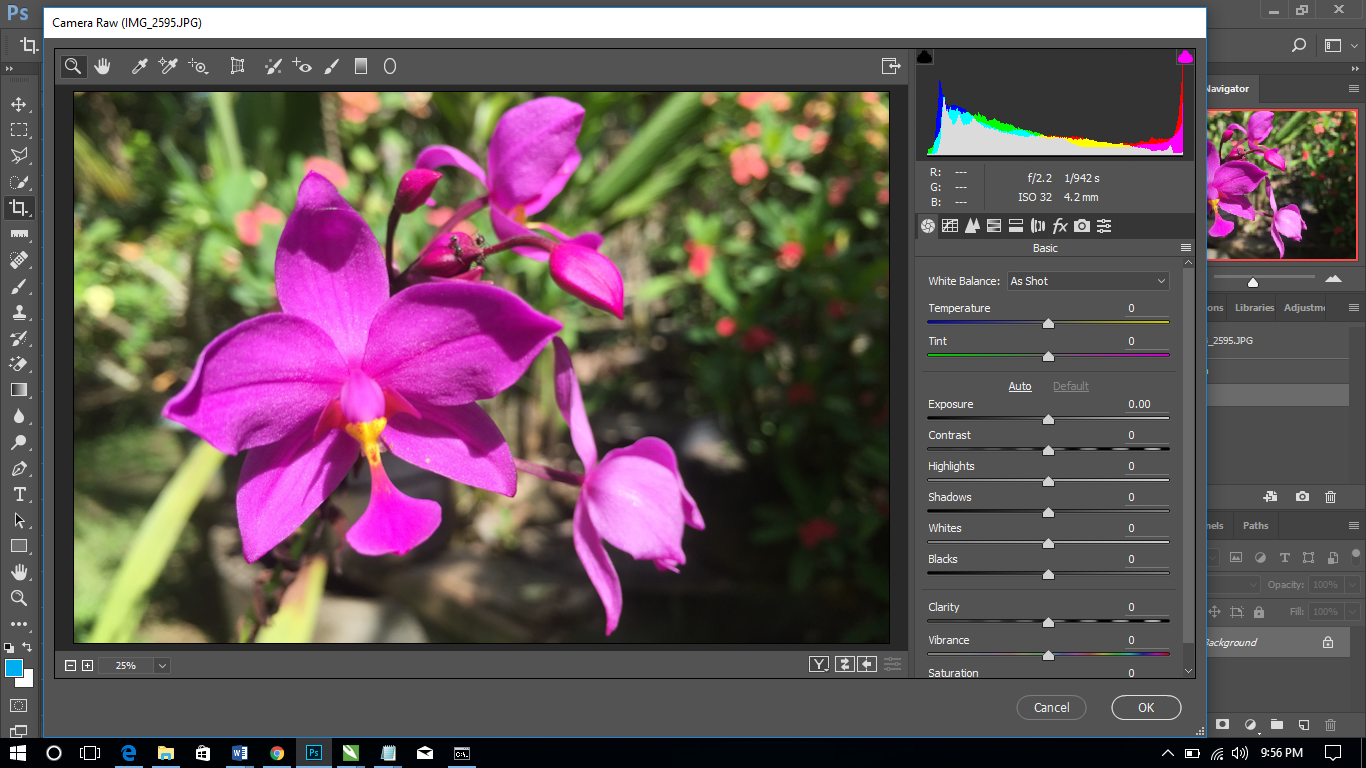The image size is (1366, 768).
Task: Select the White Balance eyedropper tool
Action: (x=140, y=66)
